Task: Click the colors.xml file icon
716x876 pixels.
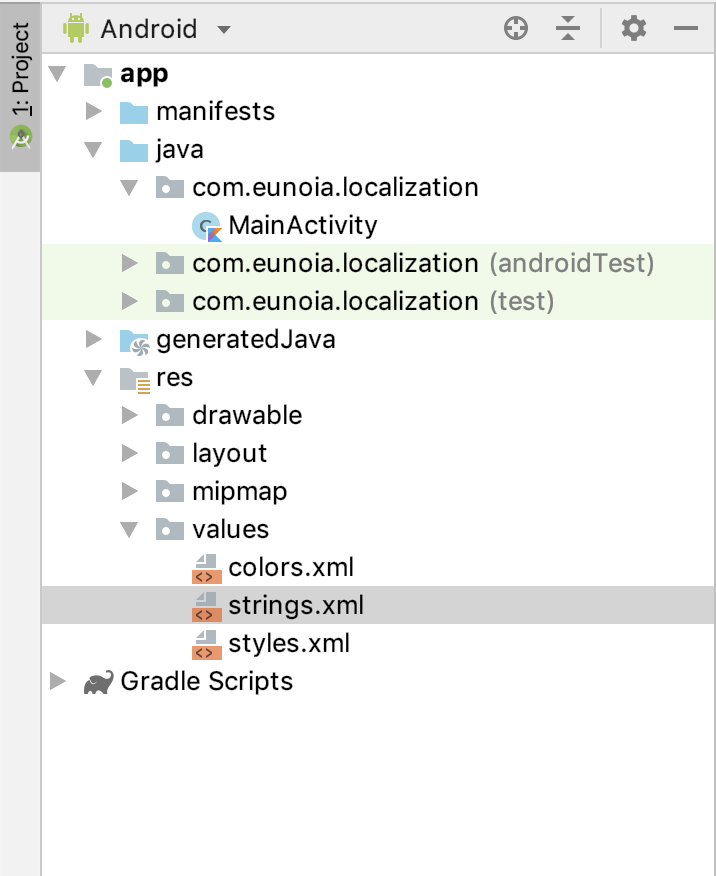Action: [x=207, y=569]
